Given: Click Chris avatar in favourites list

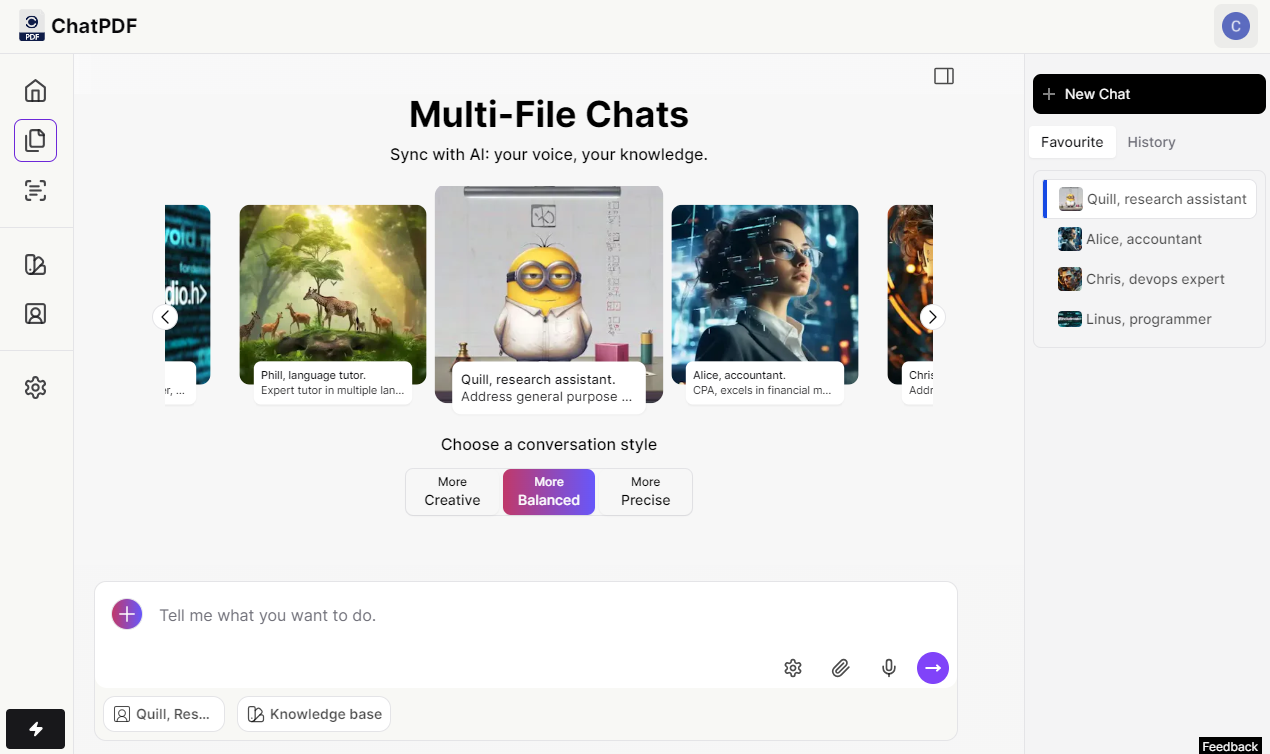Looking at the screenshot, I should (x=1070, y=279).
